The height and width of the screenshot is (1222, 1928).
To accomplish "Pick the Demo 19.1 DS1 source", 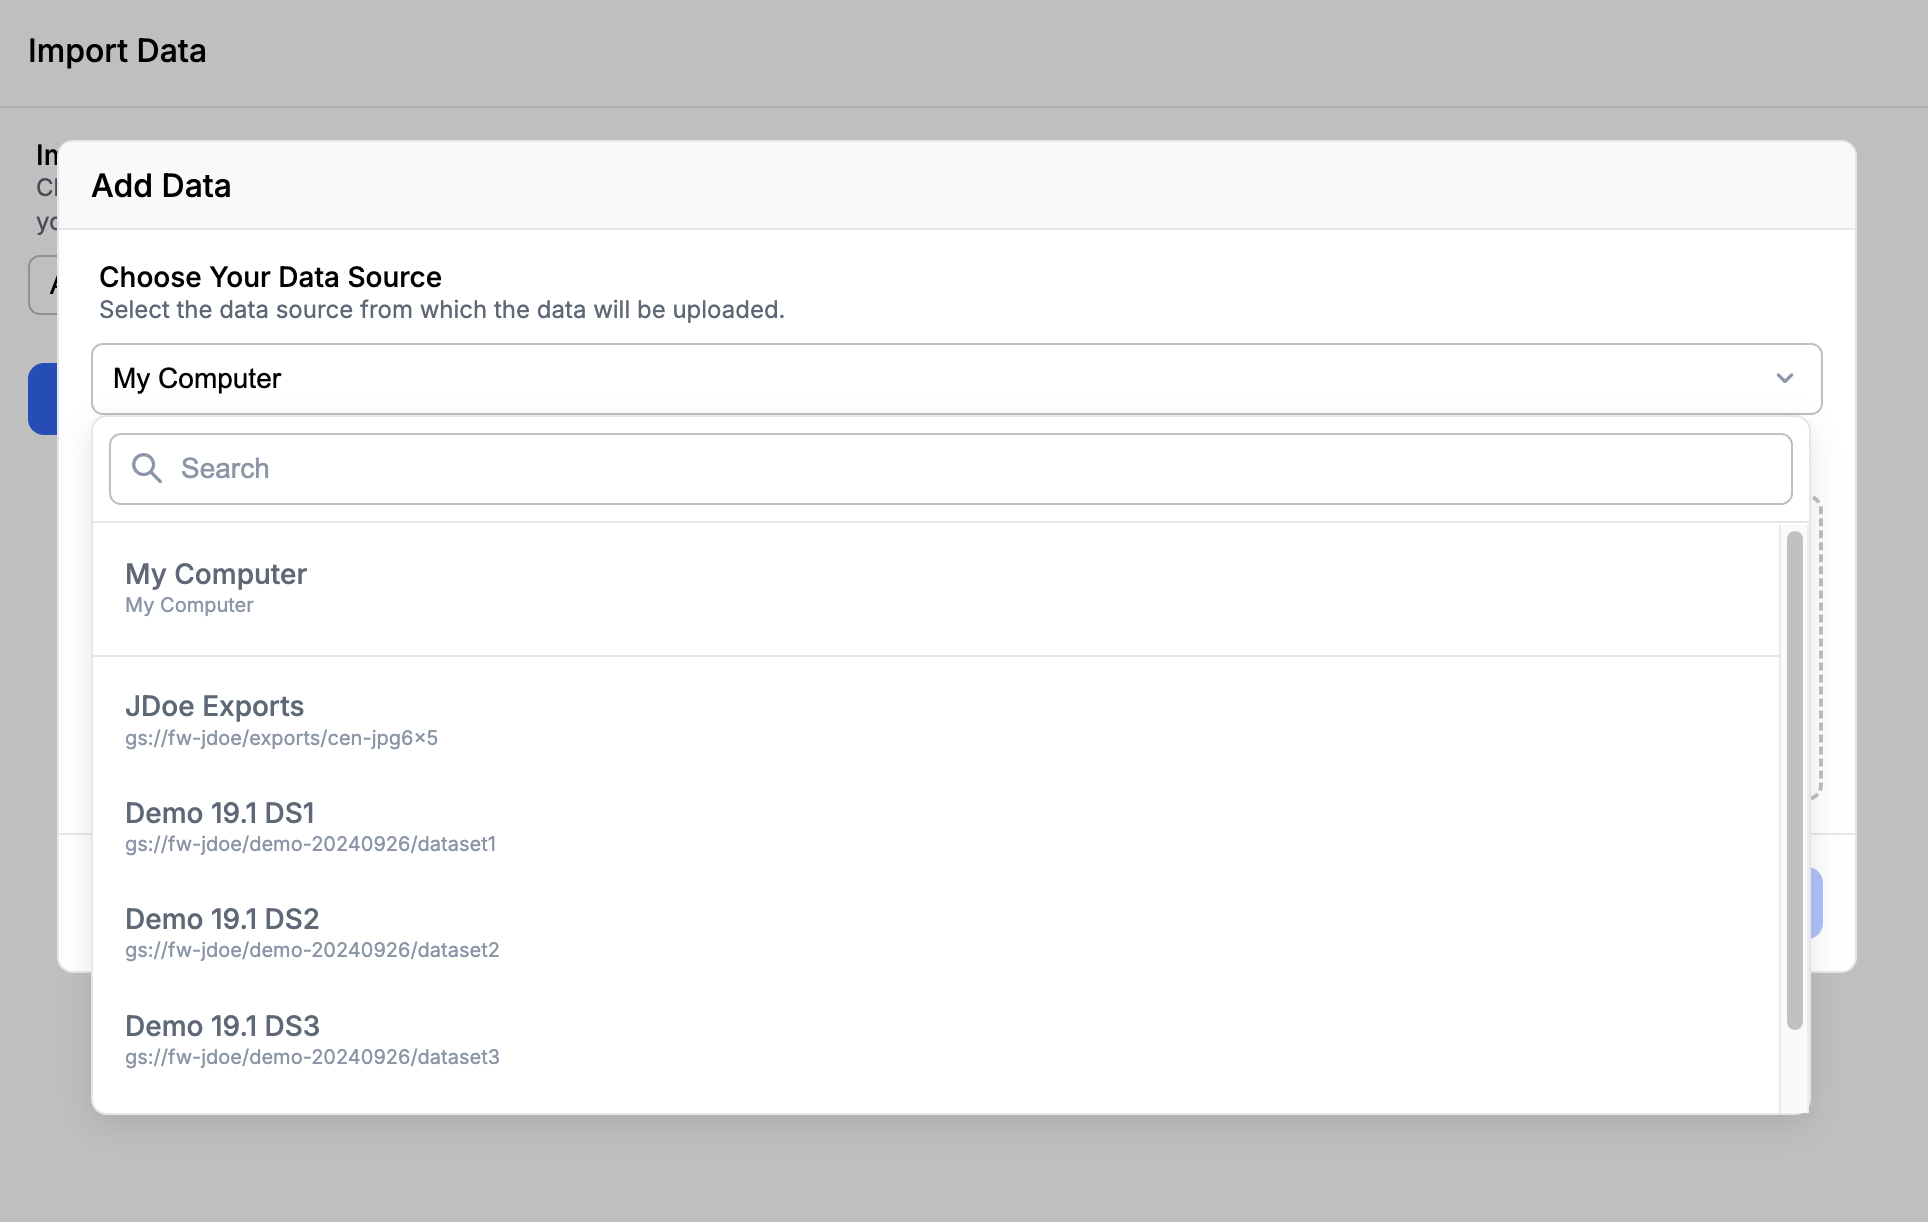I will click(936, 827).
